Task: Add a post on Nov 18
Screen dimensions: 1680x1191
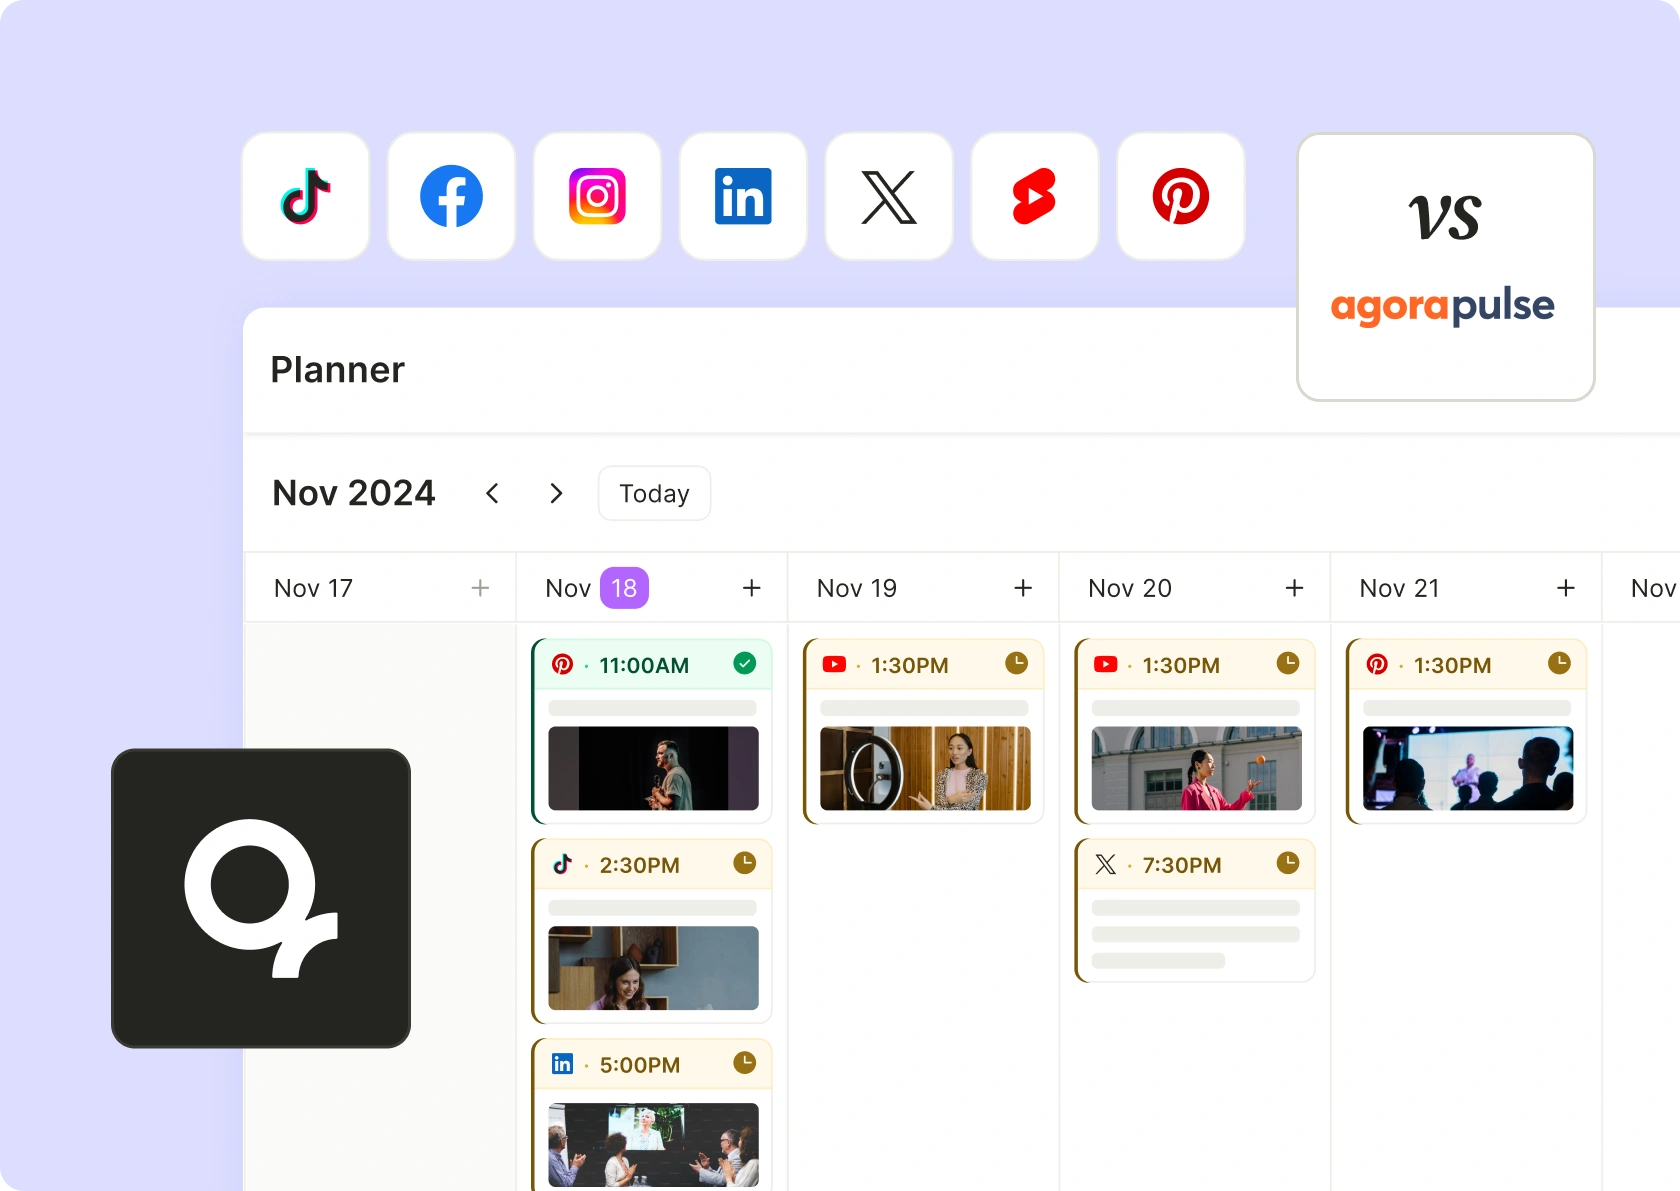Action: 752,588
